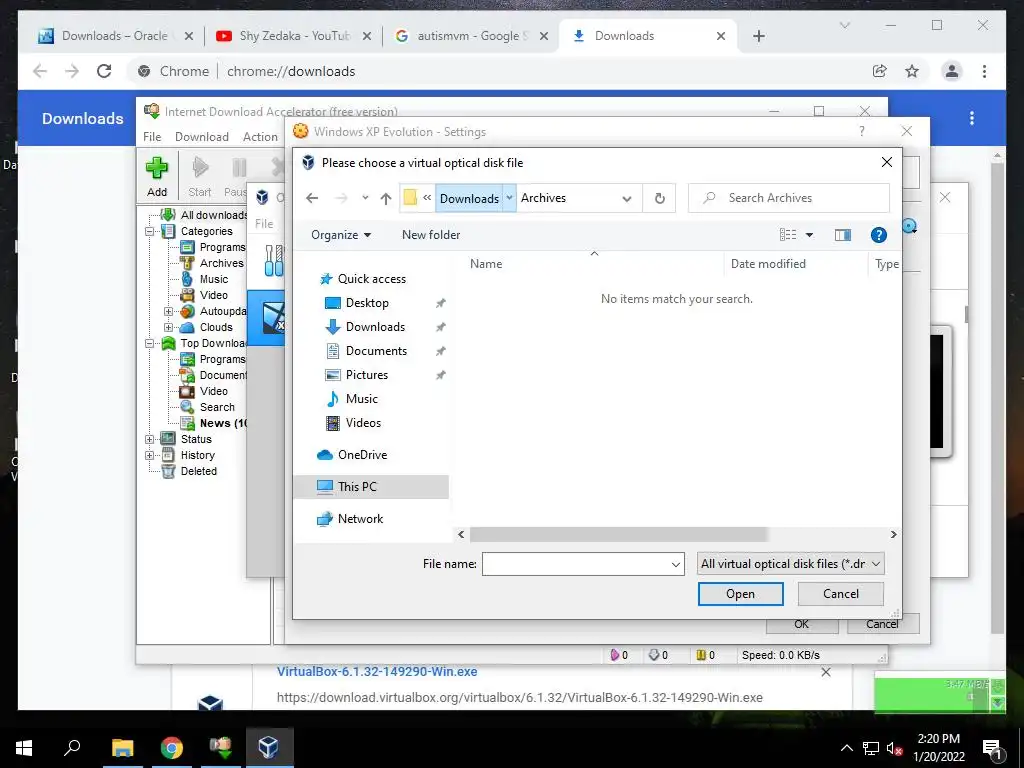The height and width of the screenshot is (768, 1024).
Task: Go up one folder level in dialog
Action: [x=386, y=198]
